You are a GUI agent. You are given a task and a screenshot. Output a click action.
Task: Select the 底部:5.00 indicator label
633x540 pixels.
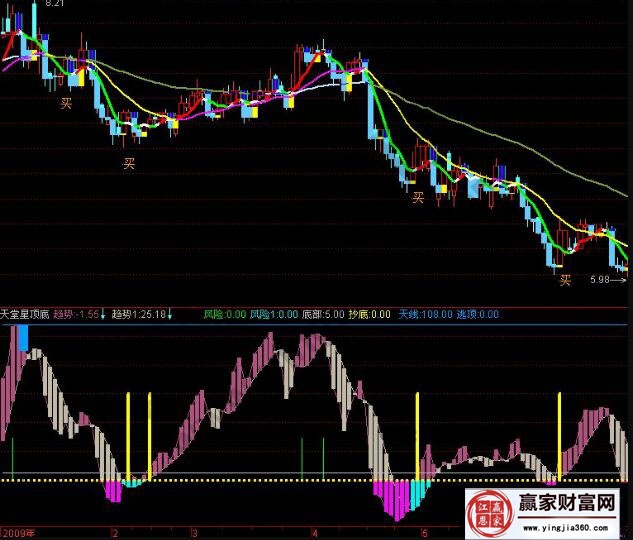pyautogui.click(x=322, y=315)
